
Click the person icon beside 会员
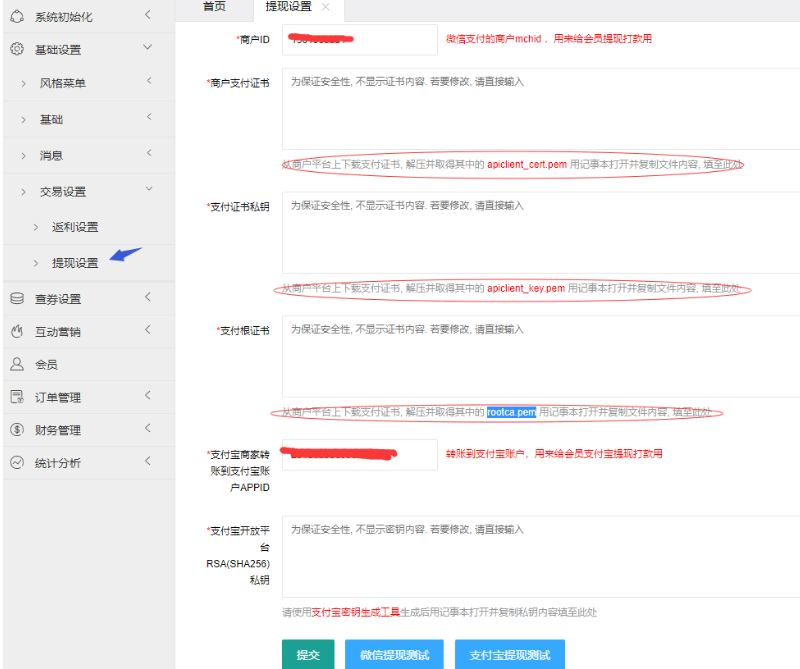coord(16,364)
